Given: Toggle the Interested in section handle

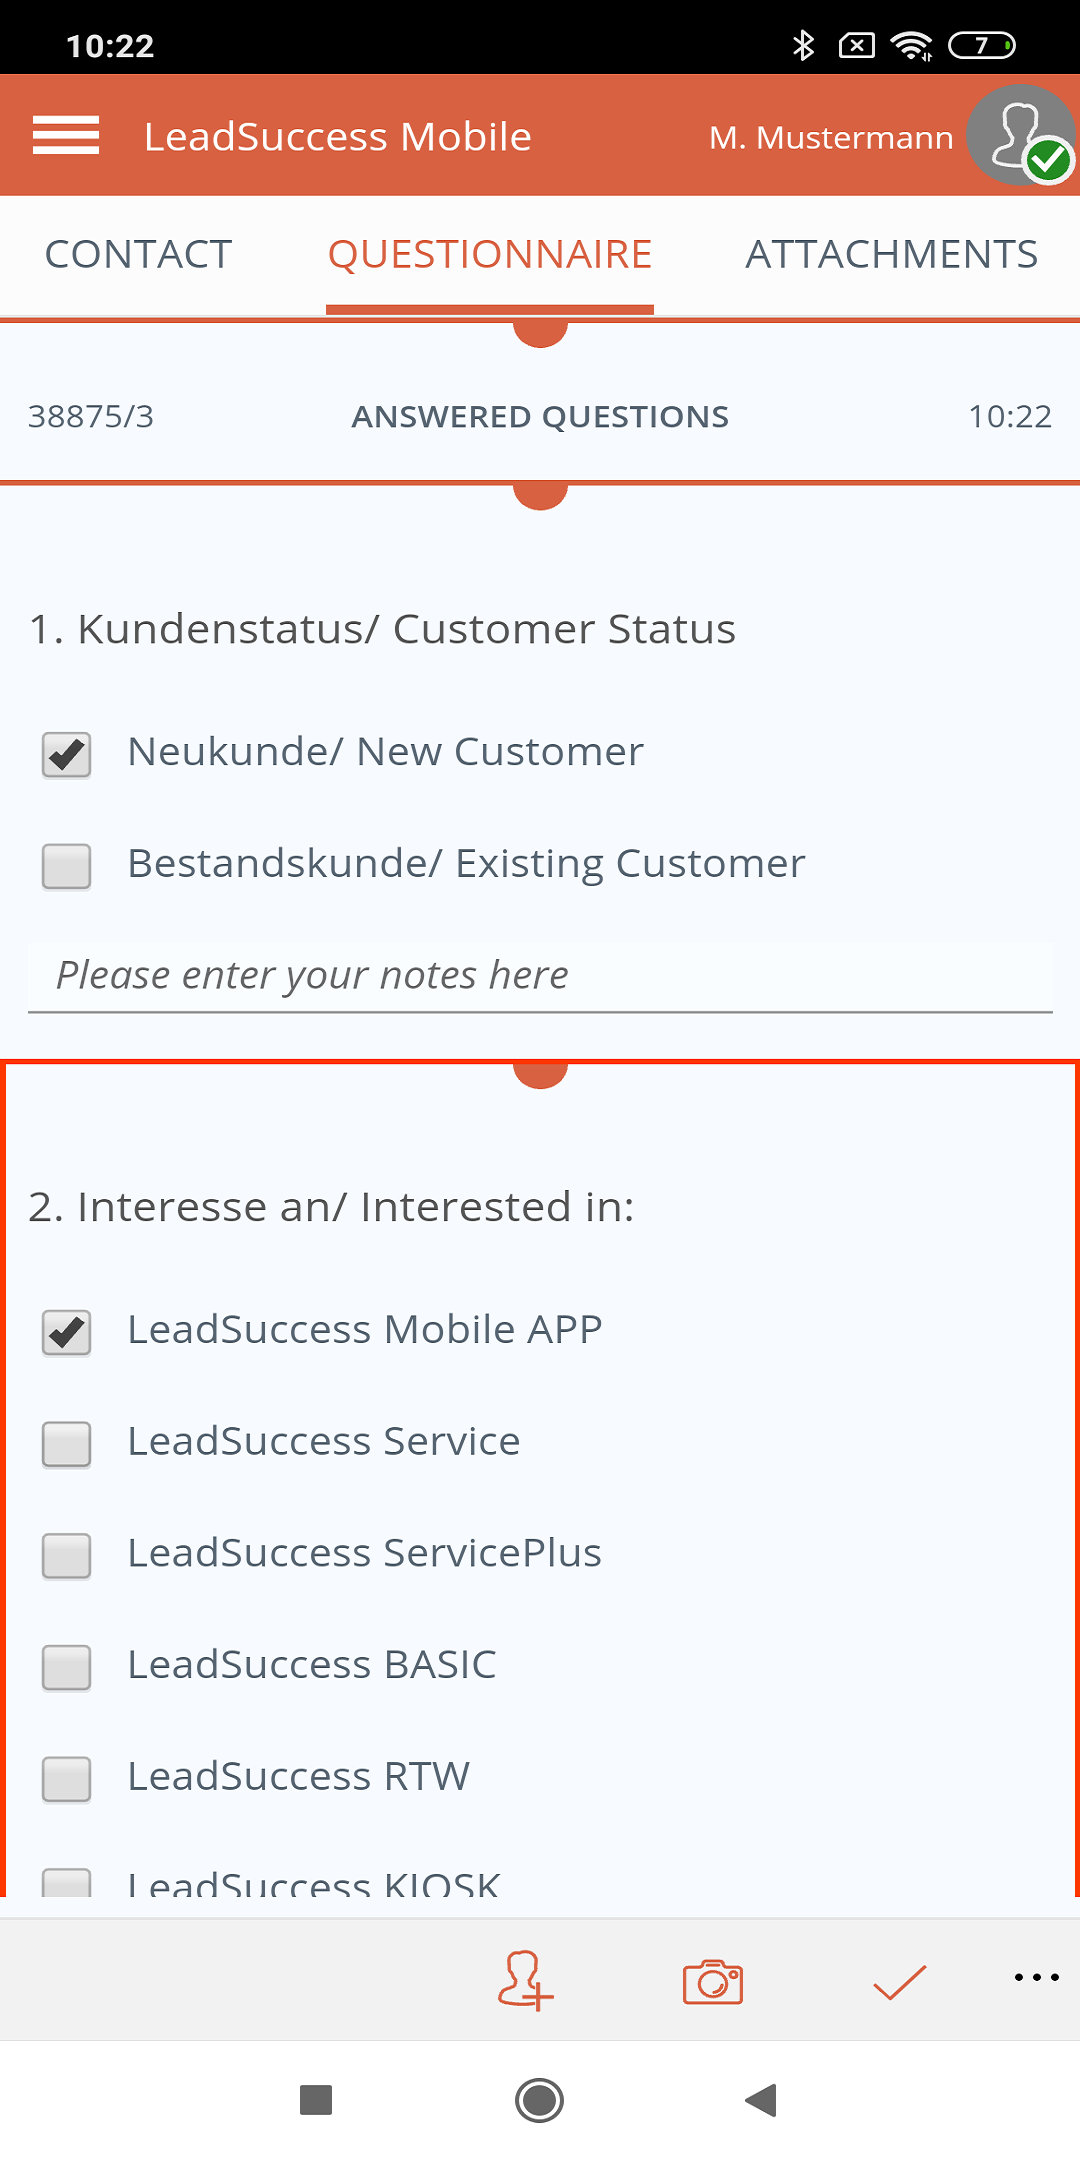Looking at the screenshot, I should pos(540,1074).
